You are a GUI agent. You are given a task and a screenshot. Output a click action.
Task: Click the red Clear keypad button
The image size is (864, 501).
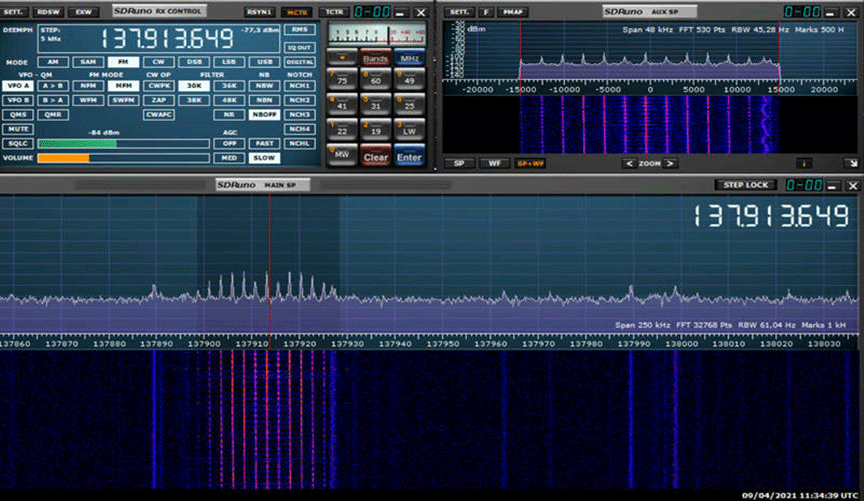(x=376, y=156)
